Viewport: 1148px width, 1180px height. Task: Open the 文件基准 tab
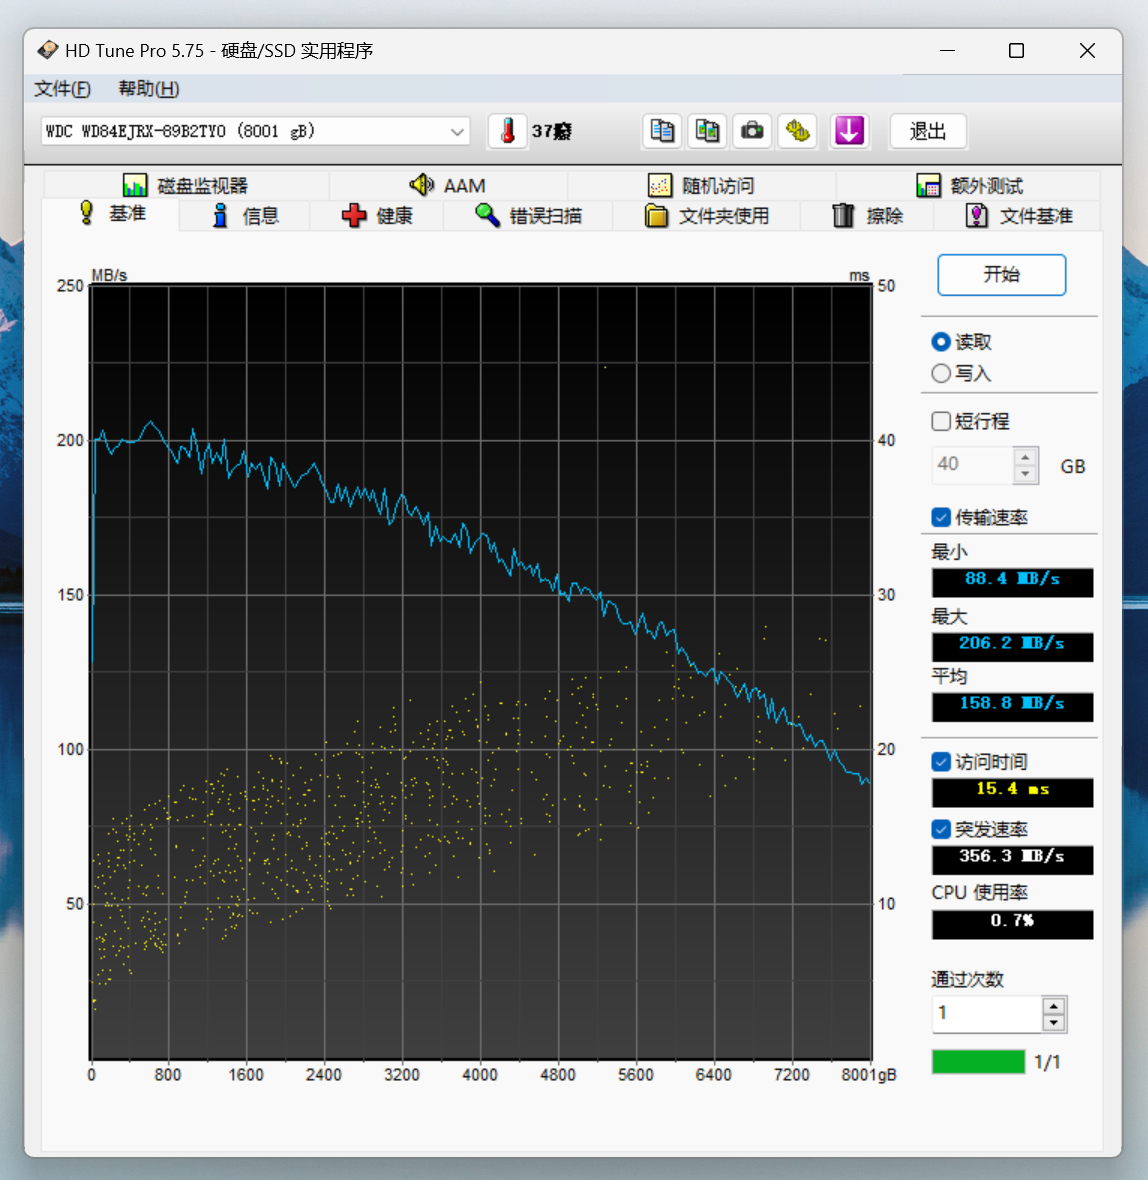pos(1018,216)
